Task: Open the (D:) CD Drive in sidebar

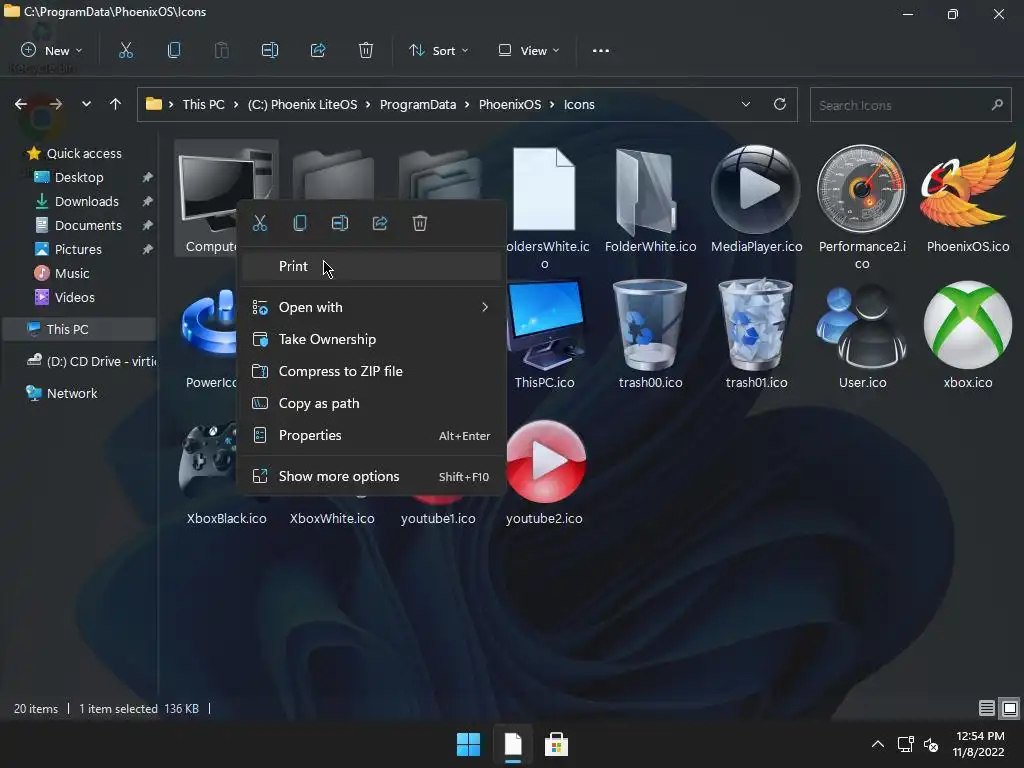Action: pyautogui.click(x=91, y=361)
